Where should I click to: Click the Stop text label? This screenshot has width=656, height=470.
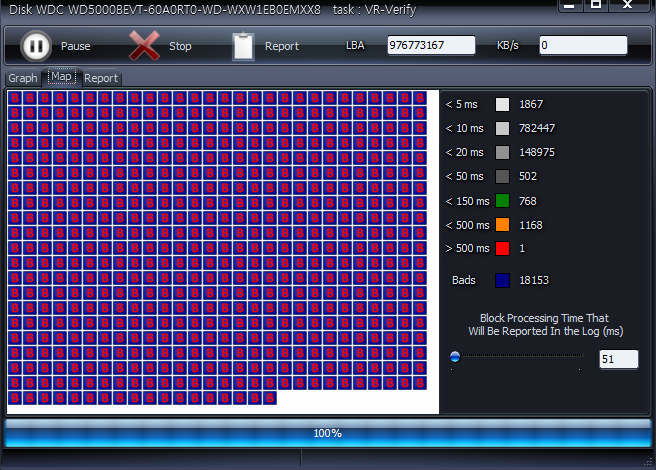[180, 46]
